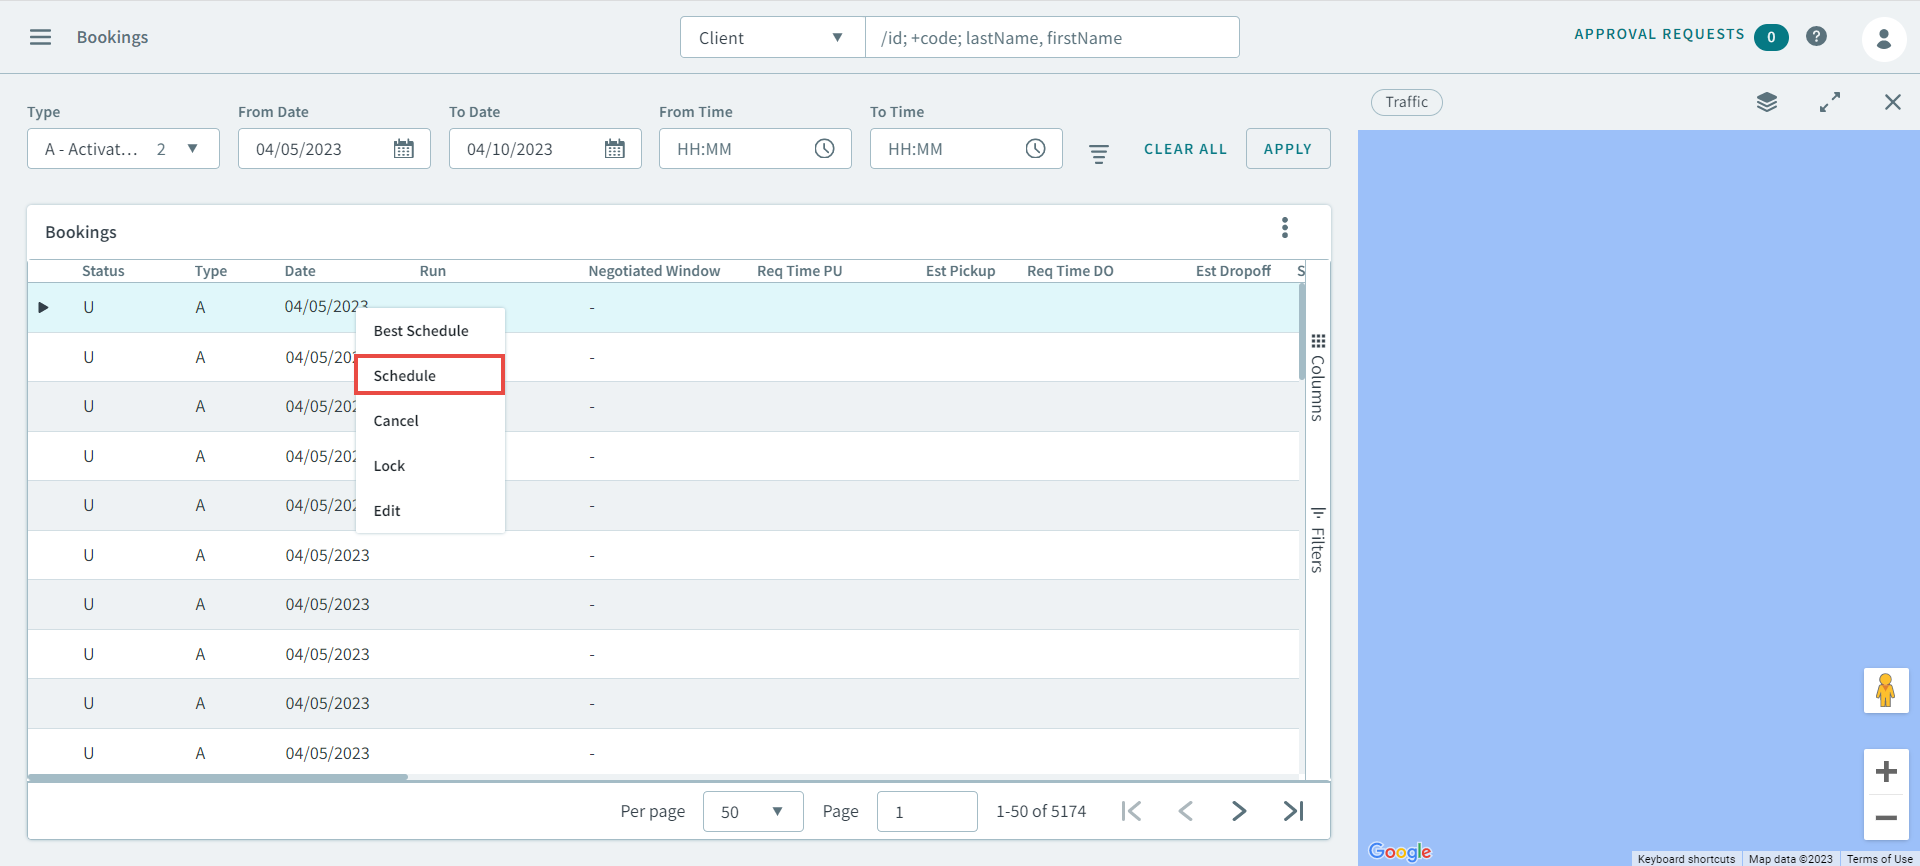Expand the first booking row arrow

[43, 307]
